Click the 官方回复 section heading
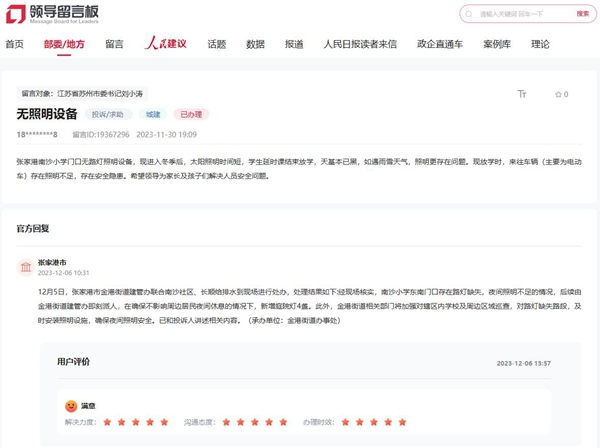600x448 pixels. pyautogui.click(x=33, y=228)
